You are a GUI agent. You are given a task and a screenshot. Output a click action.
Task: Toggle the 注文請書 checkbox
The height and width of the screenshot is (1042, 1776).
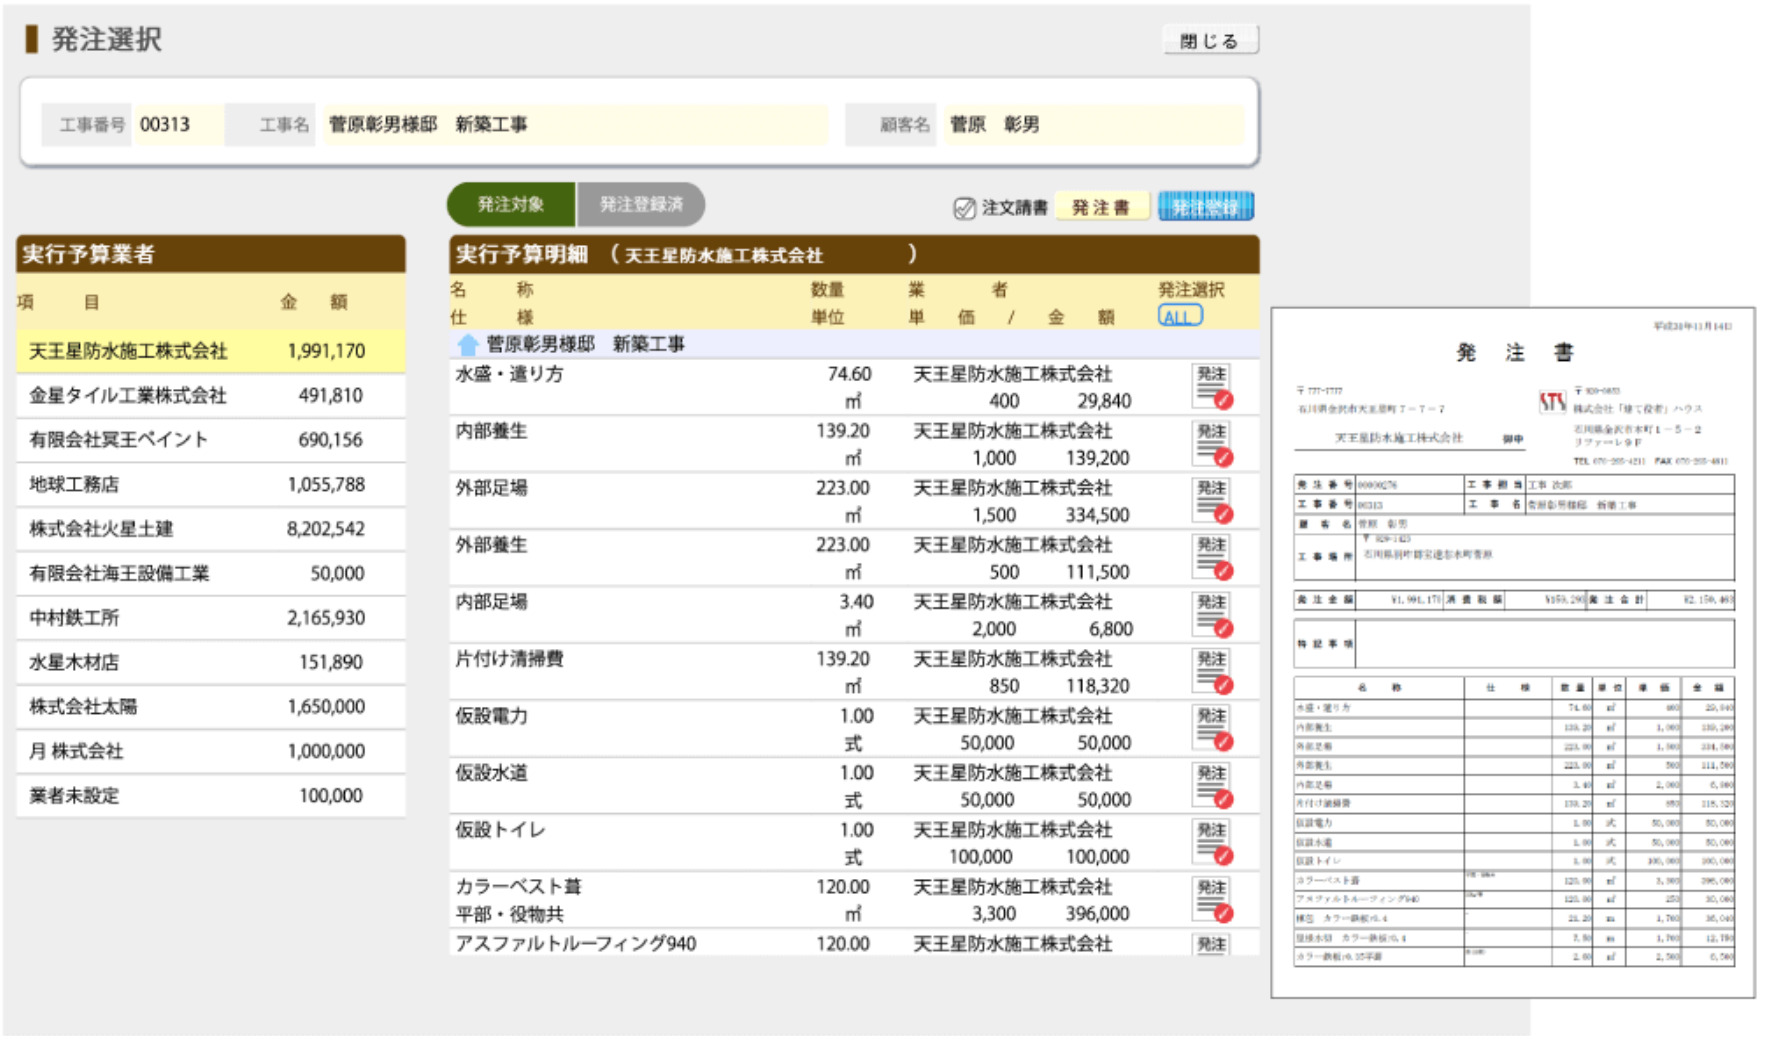pyautogui.click(x=964, y=208)
